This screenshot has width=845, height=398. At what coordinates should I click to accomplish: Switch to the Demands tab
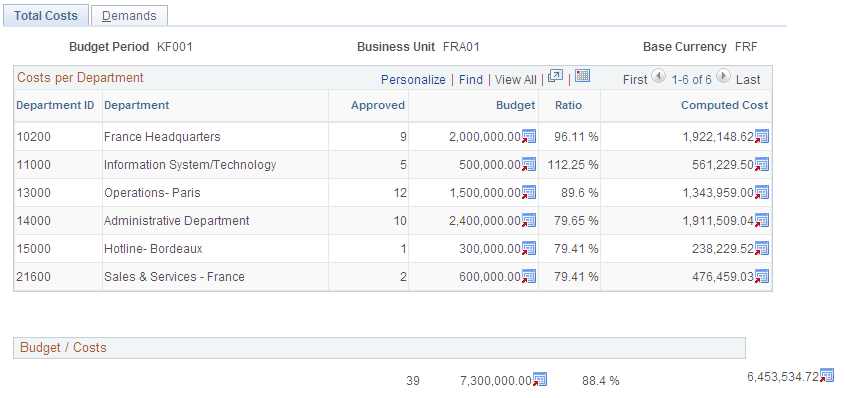[x=129, y=16]
